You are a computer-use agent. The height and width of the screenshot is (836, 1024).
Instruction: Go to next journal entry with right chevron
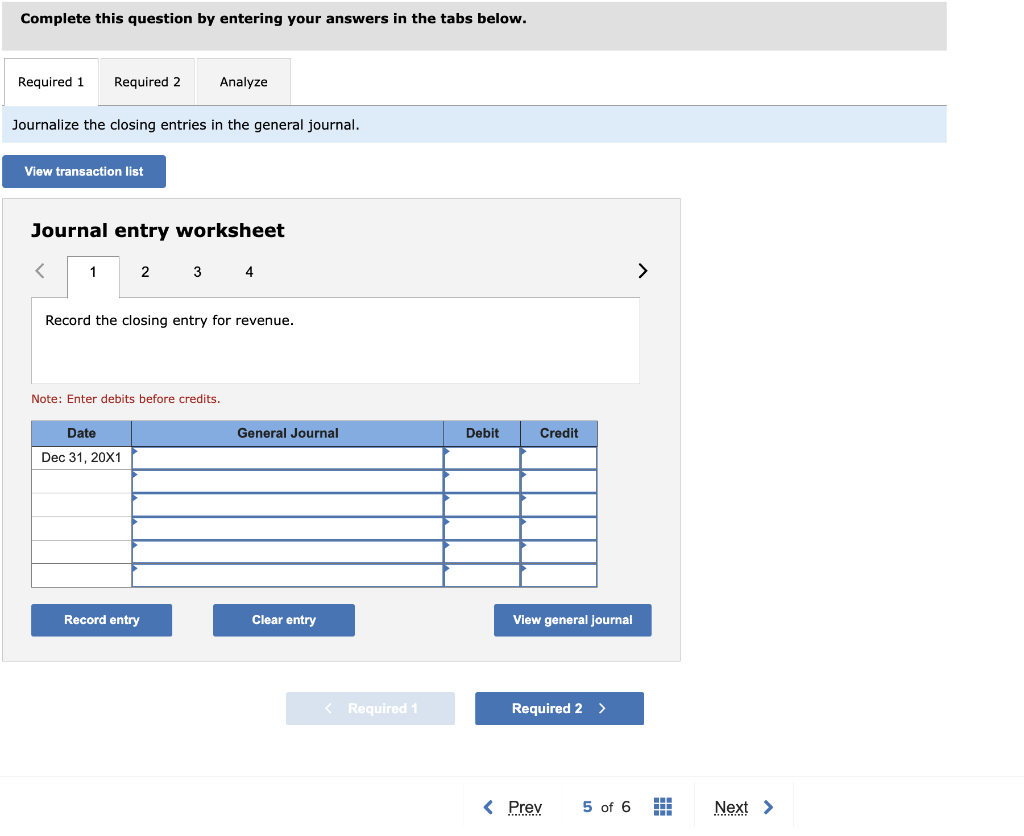[x=643, y=270]
